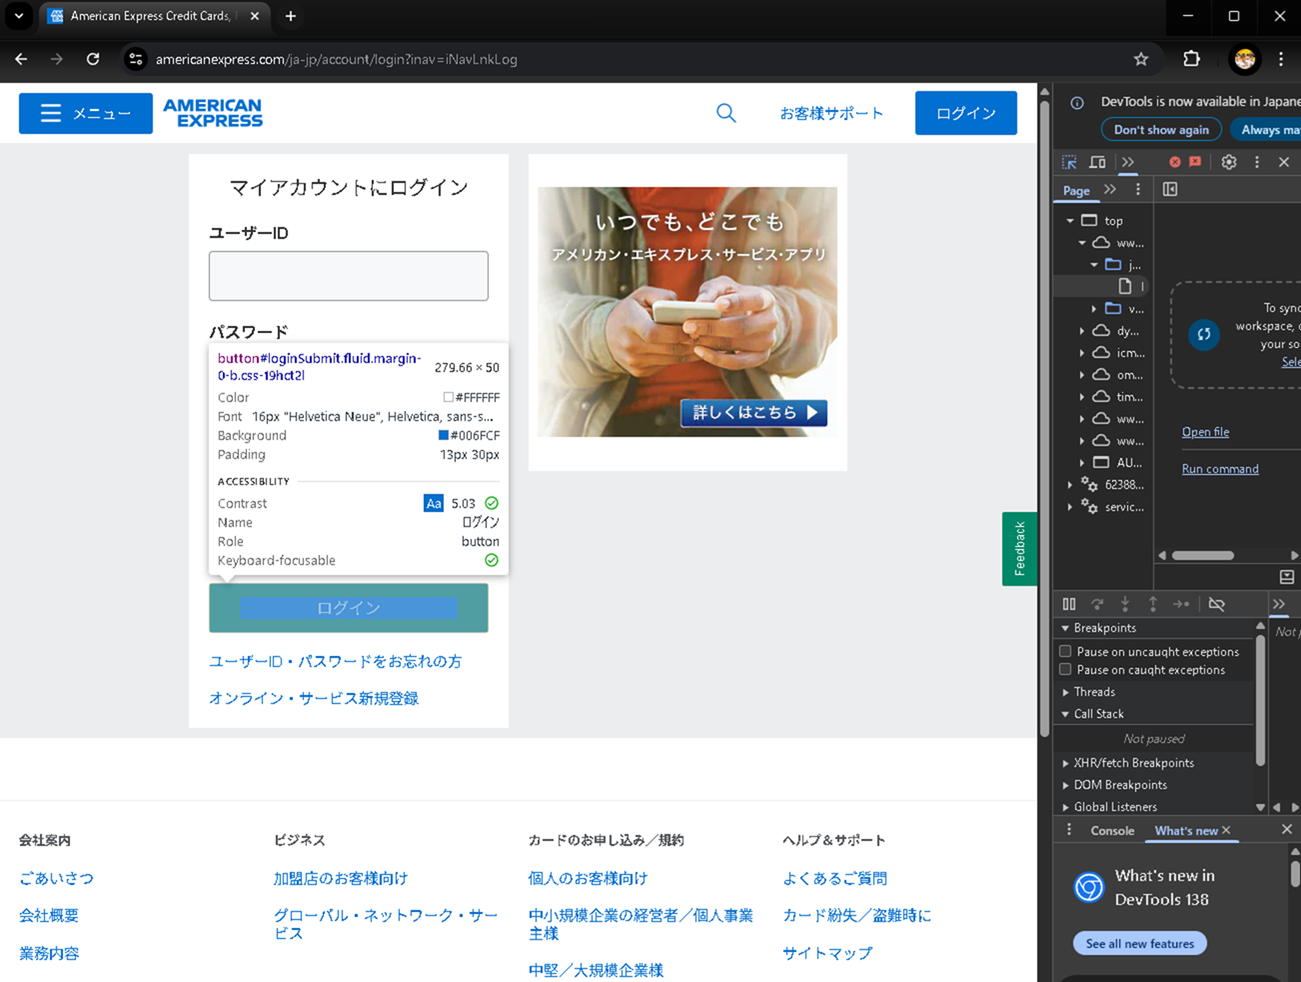Click See all new features button
Screen dimensions: 1301x982
click(x=1140, y=944)
